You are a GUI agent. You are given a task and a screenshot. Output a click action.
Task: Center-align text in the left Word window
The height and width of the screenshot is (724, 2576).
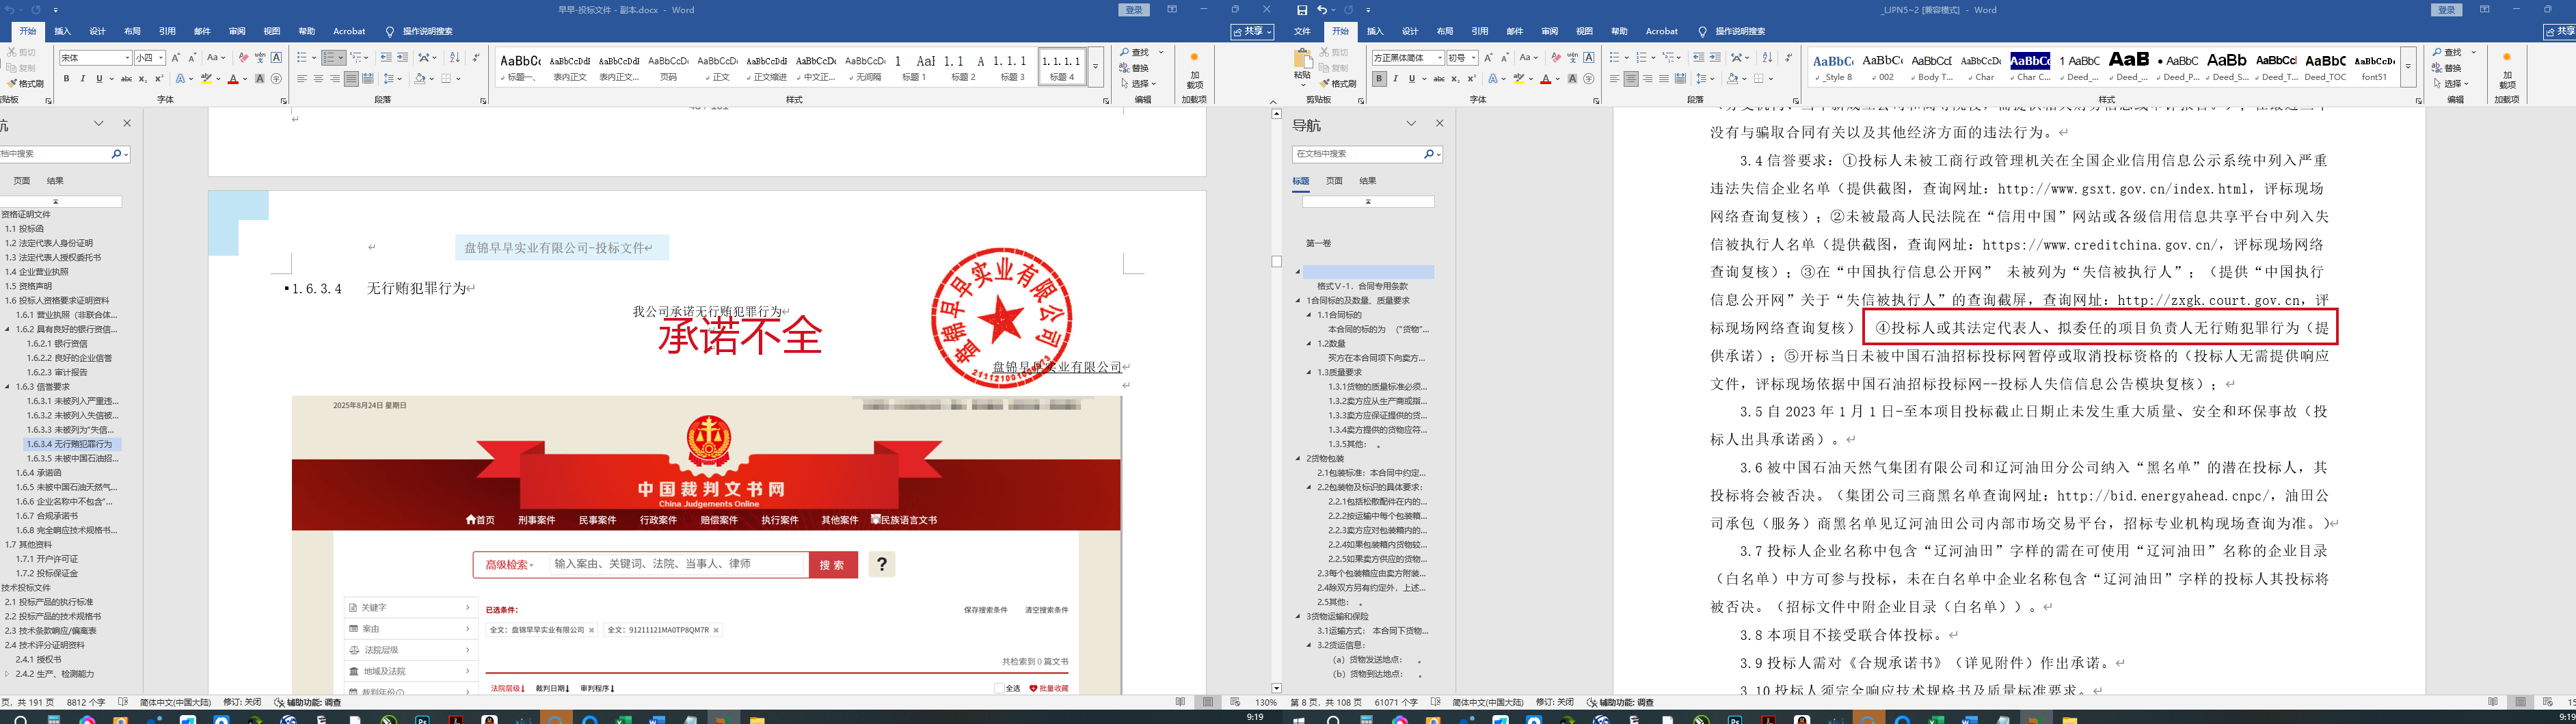pyautogui.click(x=318, y=78)
